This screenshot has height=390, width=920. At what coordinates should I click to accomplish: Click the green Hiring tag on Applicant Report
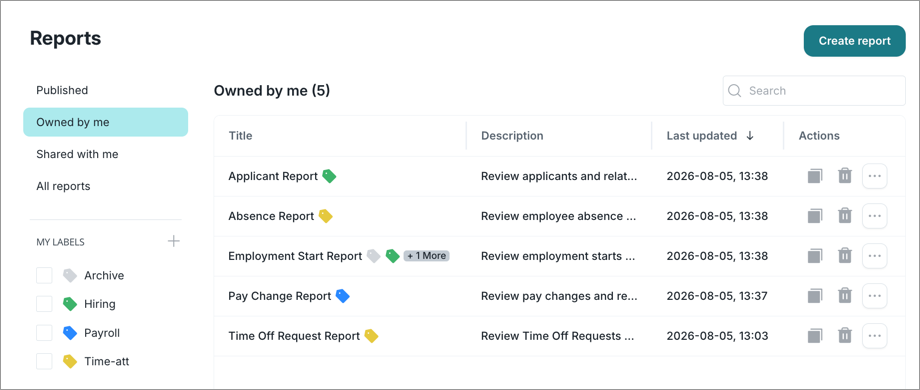coord(329,176)
